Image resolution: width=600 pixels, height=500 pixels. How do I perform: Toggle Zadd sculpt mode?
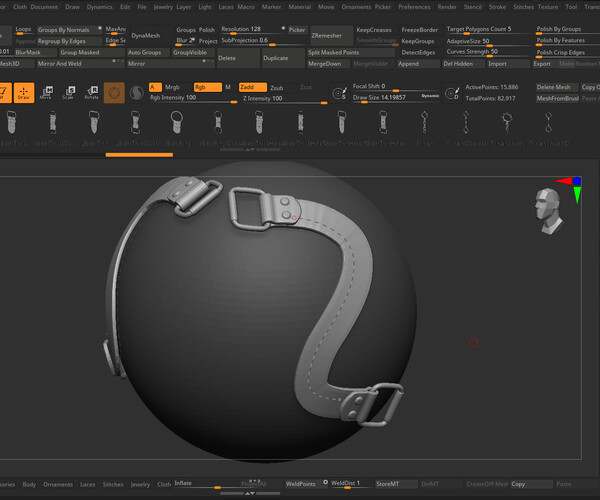(x=253, y=87)
